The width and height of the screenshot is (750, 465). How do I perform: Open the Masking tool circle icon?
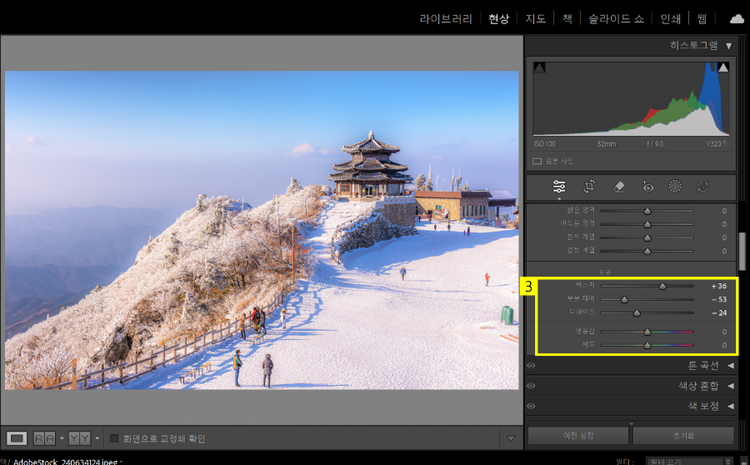[x=675, y=187]
